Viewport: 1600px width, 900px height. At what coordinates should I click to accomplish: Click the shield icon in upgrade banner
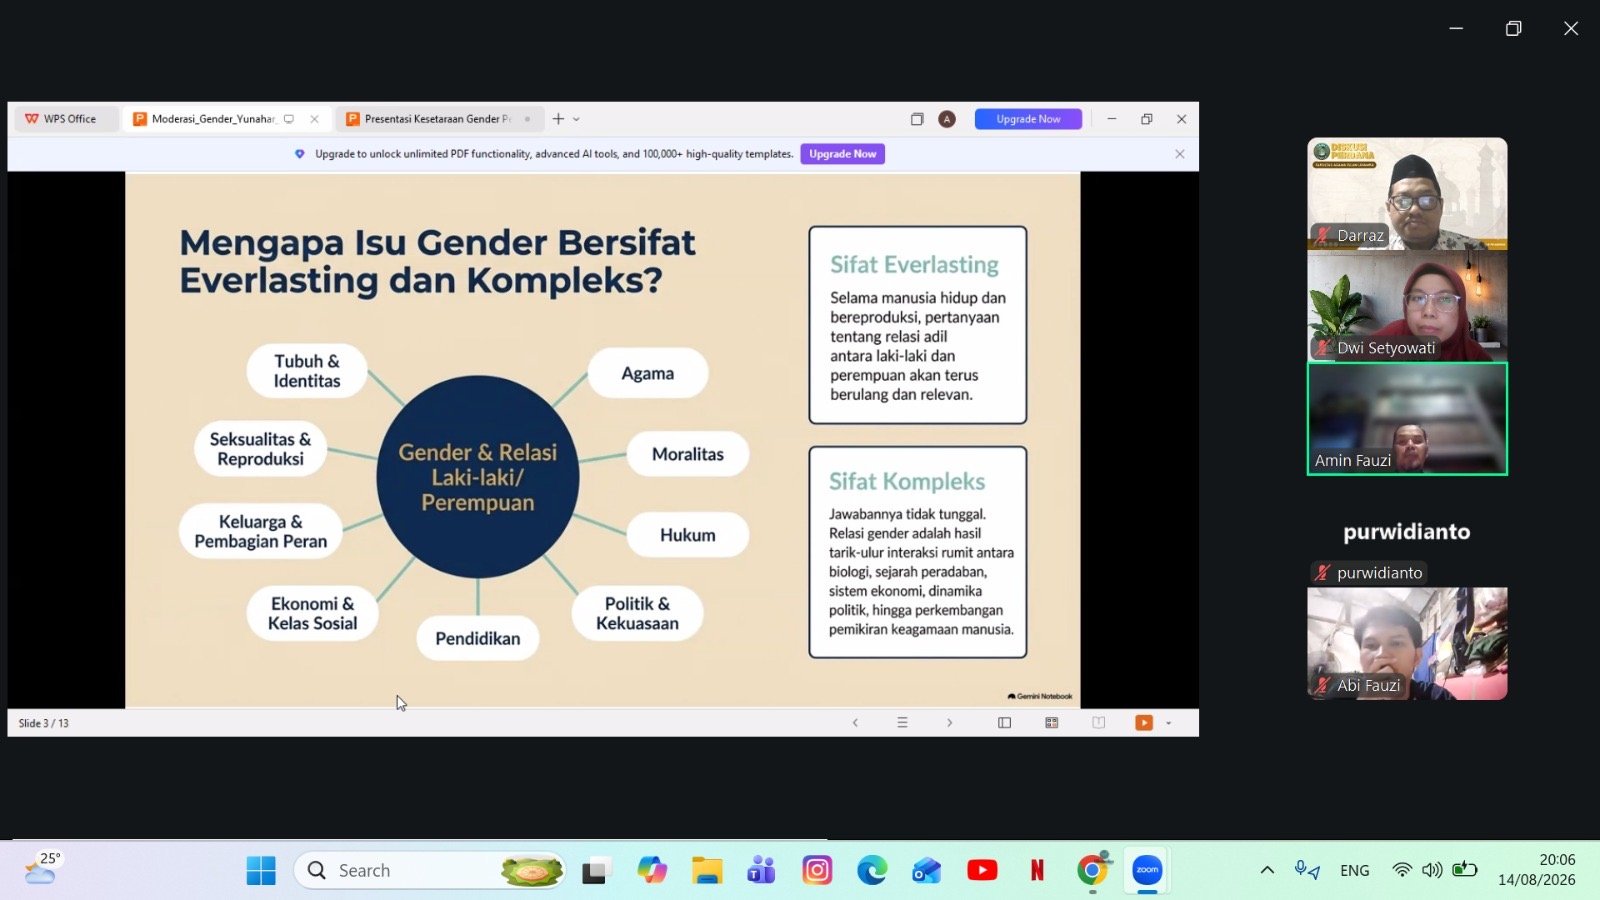pyautogui.click(x=300, y=154)
